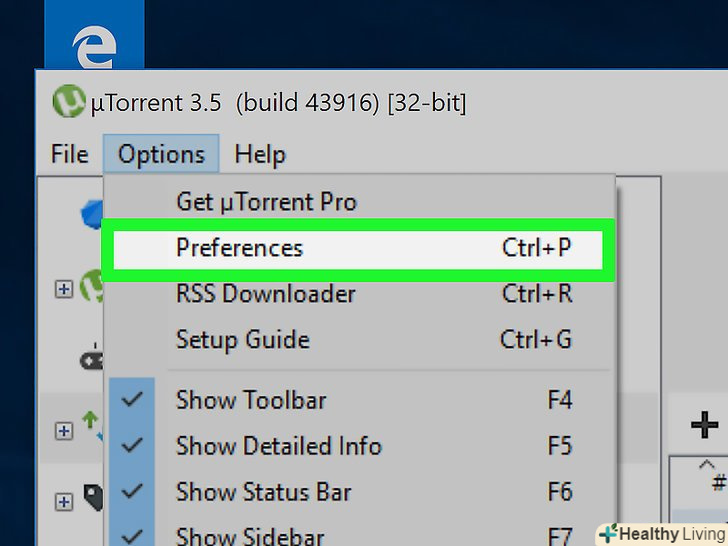Click the game controller sidebar icon
This screenshot has width=728, height=546.
[x=92, y=359]
